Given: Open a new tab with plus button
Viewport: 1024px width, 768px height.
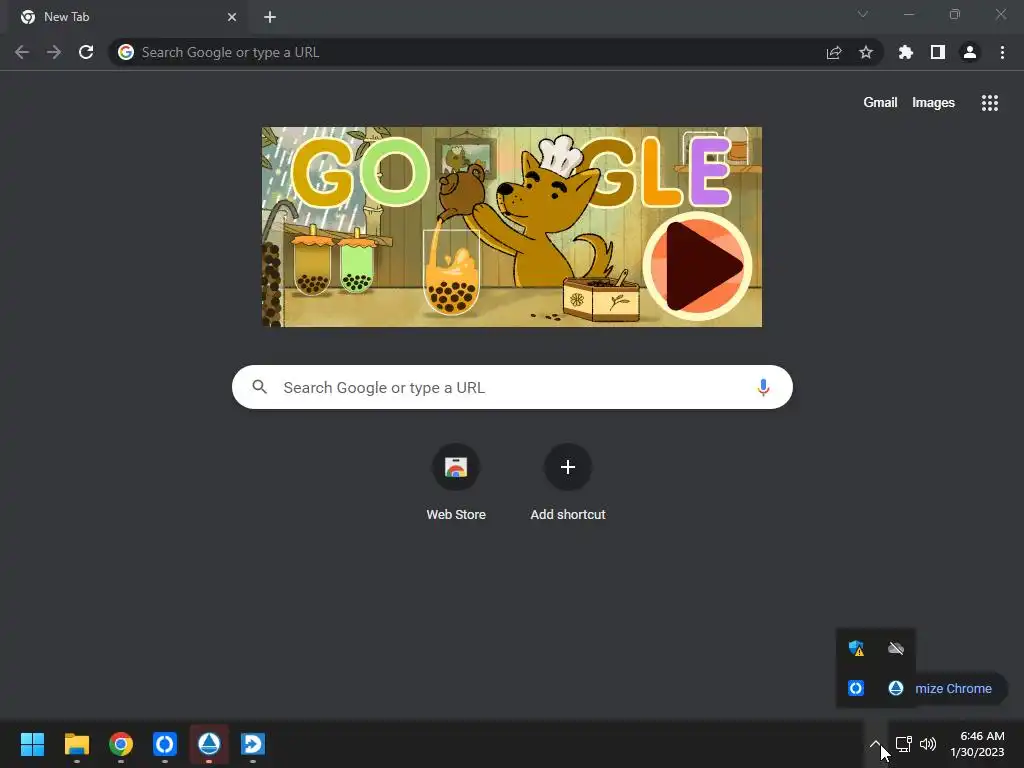Looking at the screenshot, I should pos(270,17).
